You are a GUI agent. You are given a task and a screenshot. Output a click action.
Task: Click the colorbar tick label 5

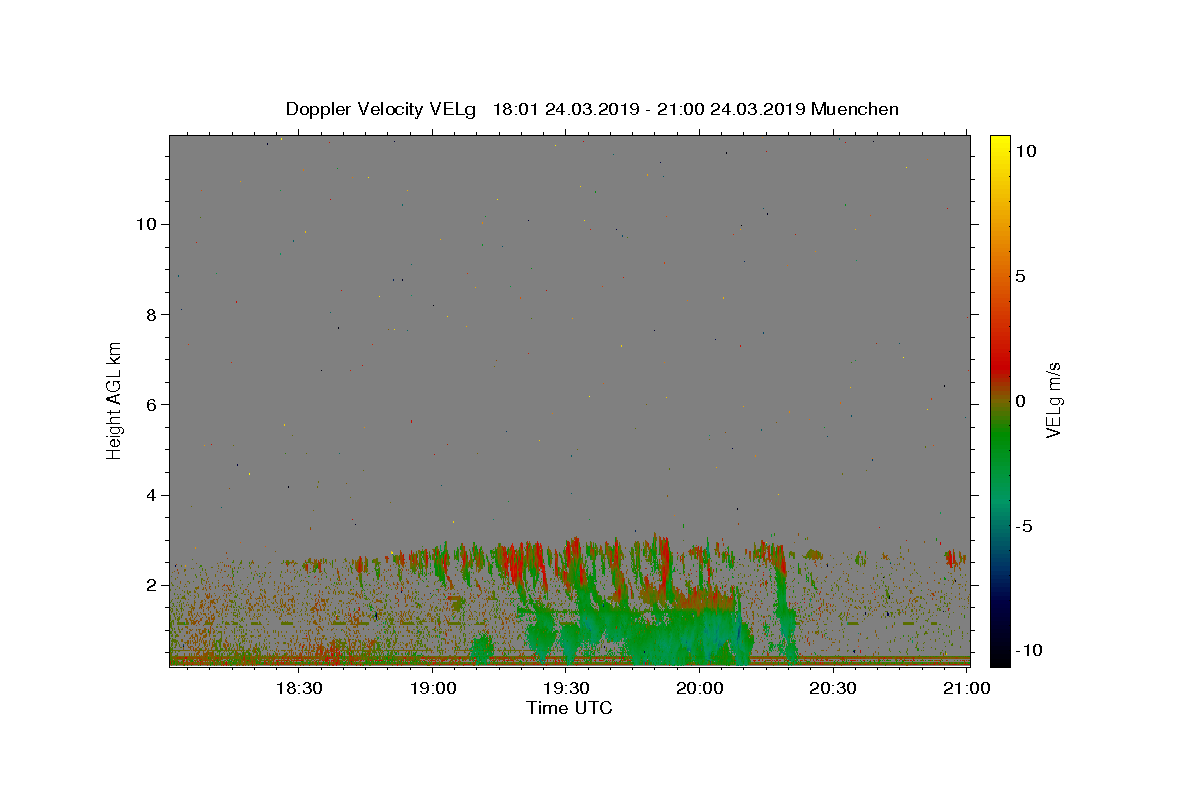(x=1020, y=276)
